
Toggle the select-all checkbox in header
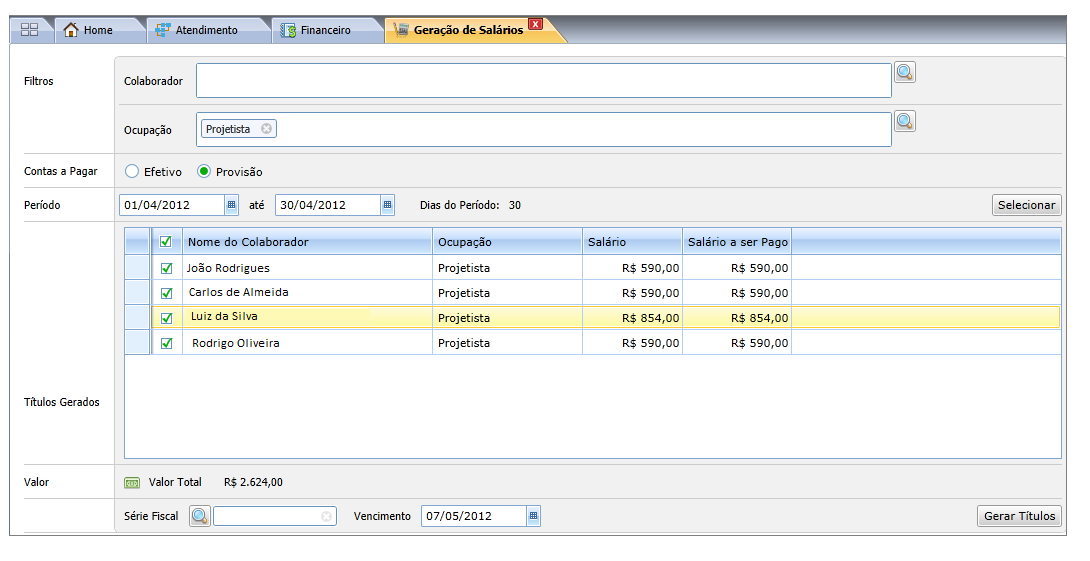[165, 241]
